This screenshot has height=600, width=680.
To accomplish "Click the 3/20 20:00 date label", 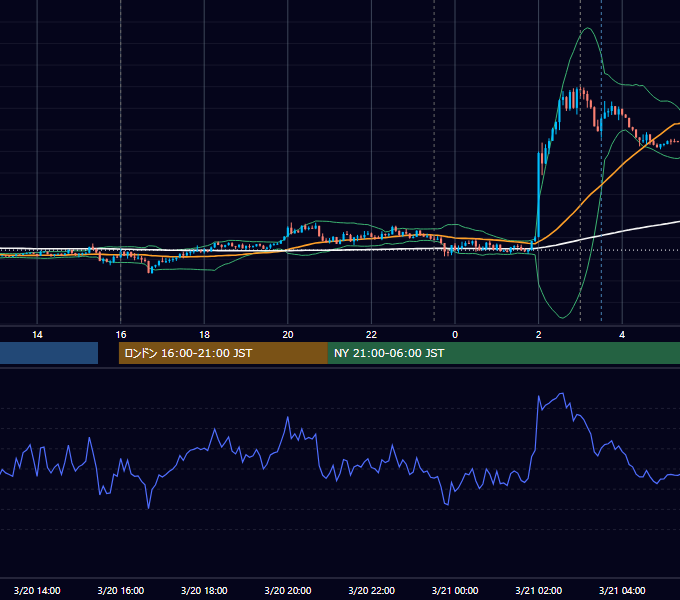I will coord(288,590).
